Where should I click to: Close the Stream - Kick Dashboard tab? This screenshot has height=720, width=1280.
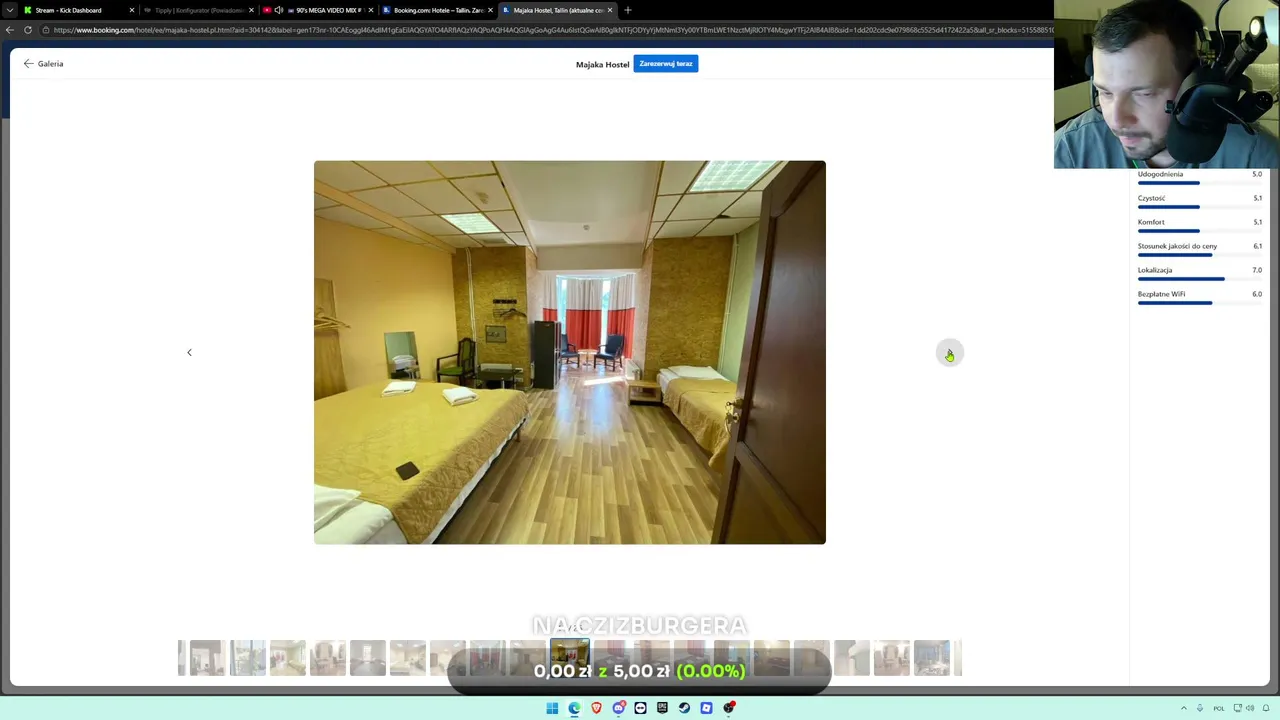point(131,10)
